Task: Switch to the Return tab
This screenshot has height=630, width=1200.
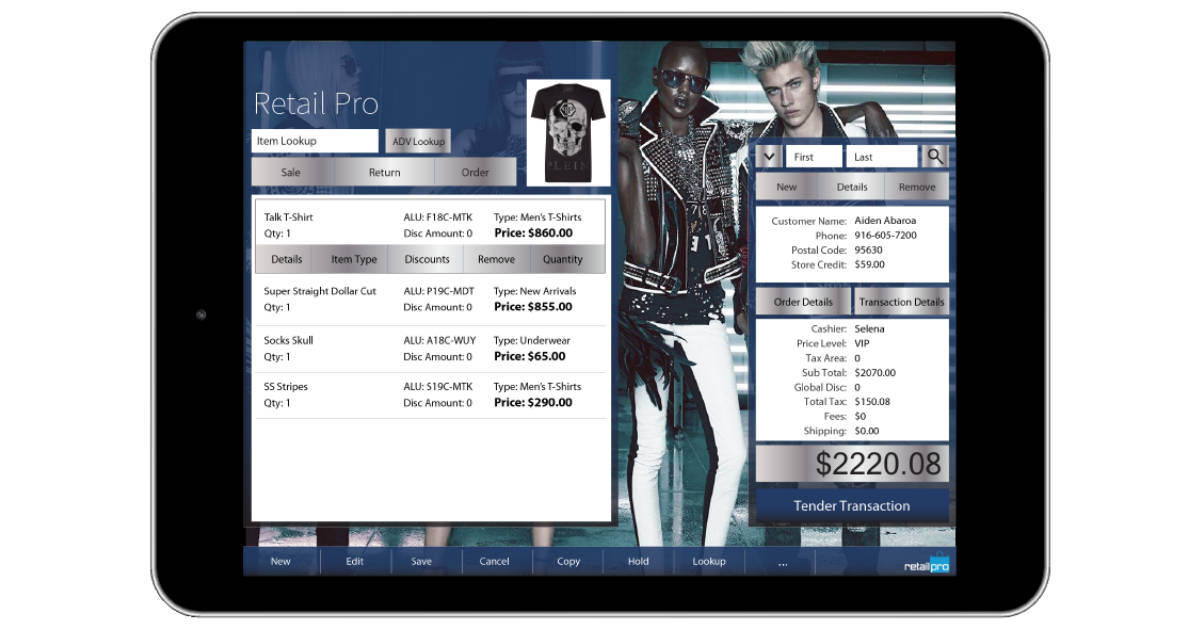Action: coord(384,171)
